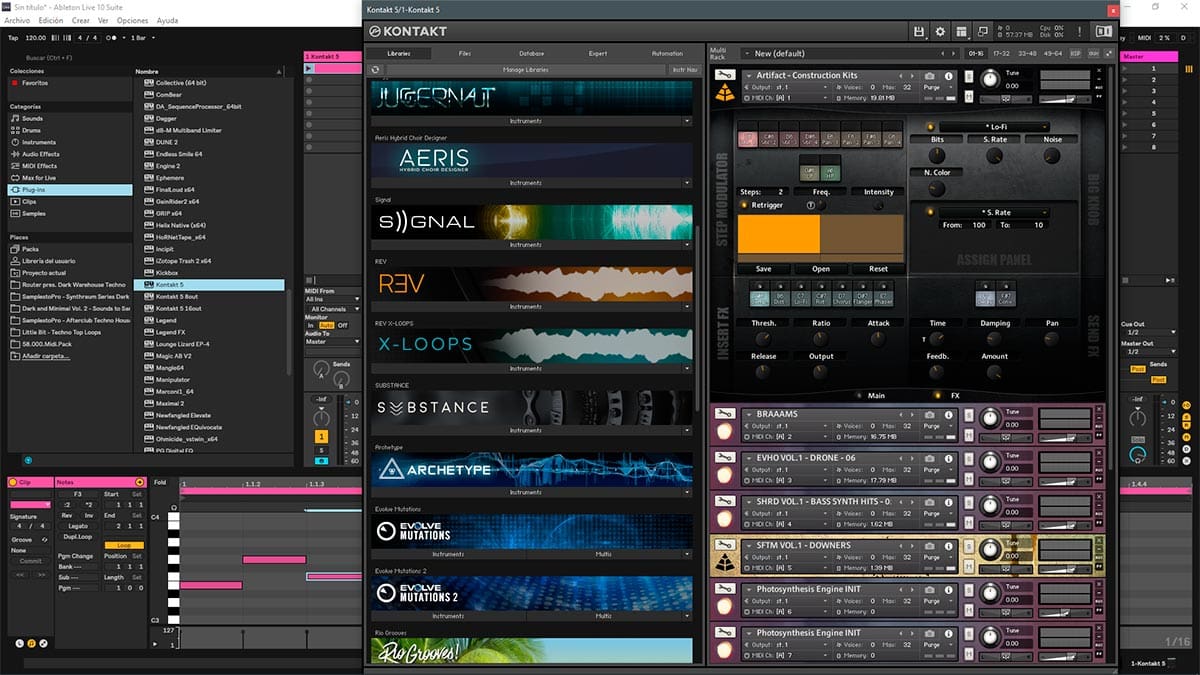Toggle the Retrigger light in Step Modulator
Screen dimensions: 1200x675
tap(743, 205)
